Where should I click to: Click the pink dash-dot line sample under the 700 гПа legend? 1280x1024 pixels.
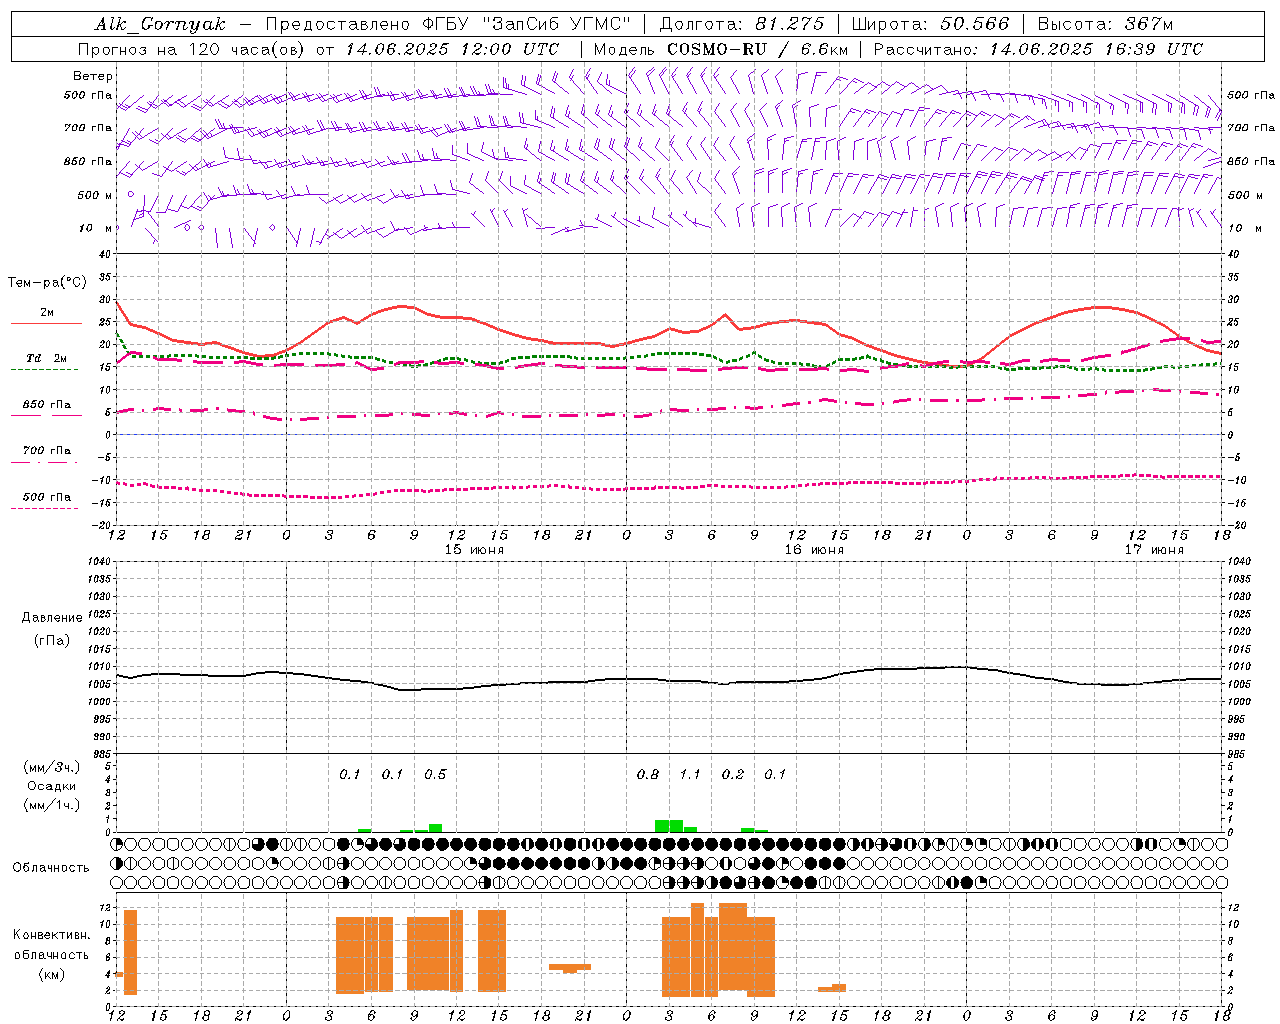tap(45, 463)
